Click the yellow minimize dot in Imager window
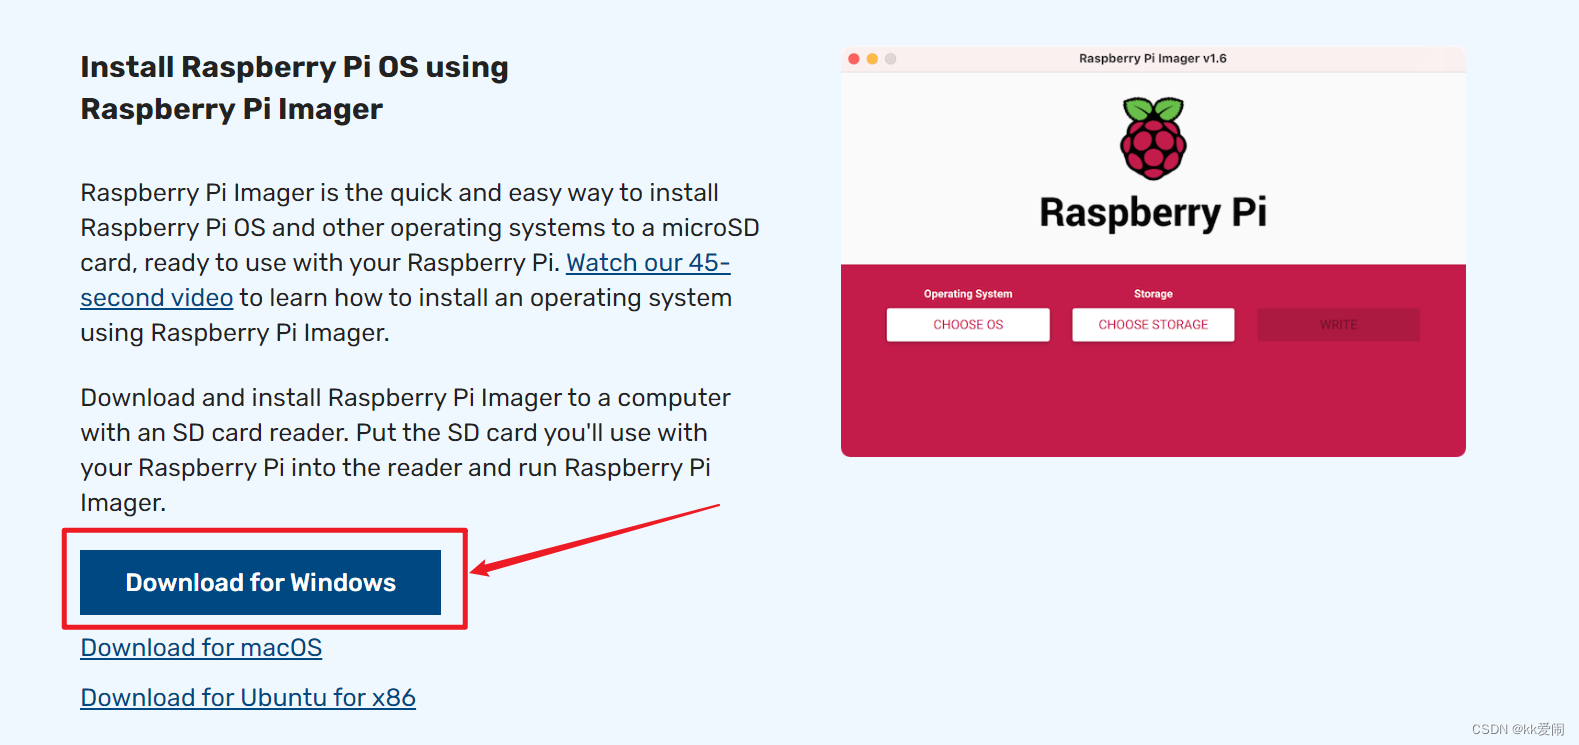The image size is (1579, 745). tap(872, 59)
